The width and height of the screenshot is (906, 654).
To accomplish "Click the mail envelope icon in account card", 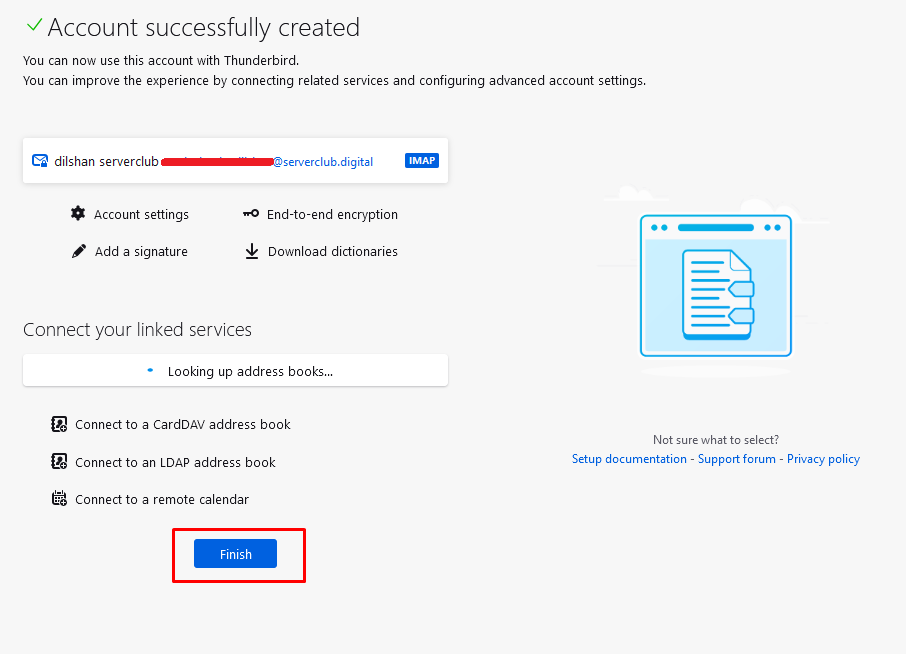I will [x=40, y=161].
